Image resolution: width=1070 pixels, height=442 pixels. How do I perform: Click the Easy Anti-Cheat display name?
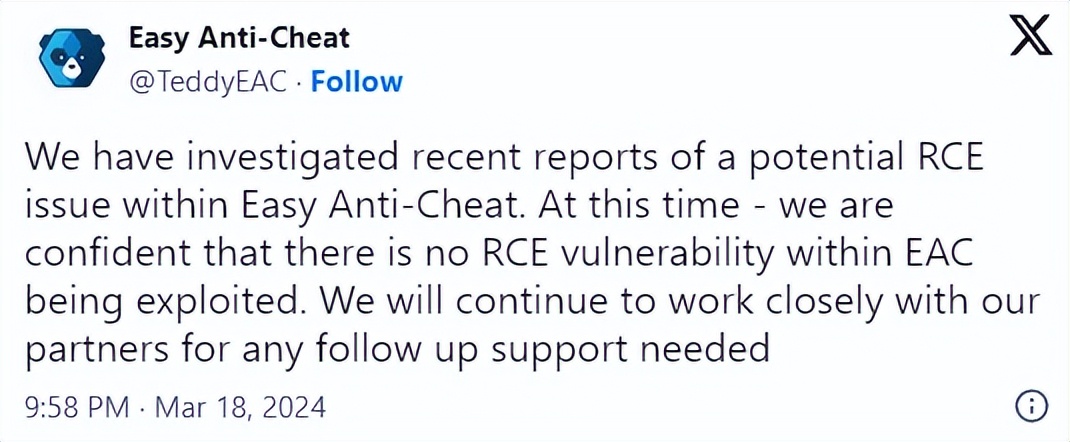[x=239, y=39]
